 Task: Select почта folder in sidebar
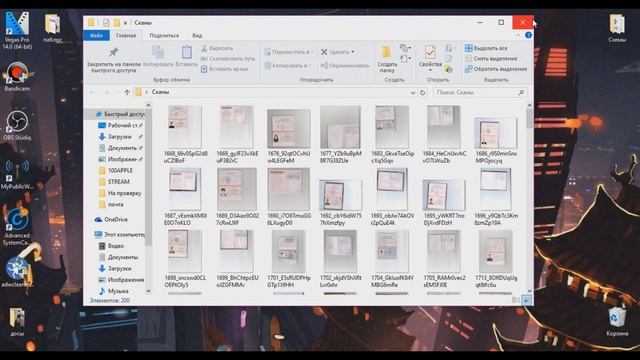111,204
